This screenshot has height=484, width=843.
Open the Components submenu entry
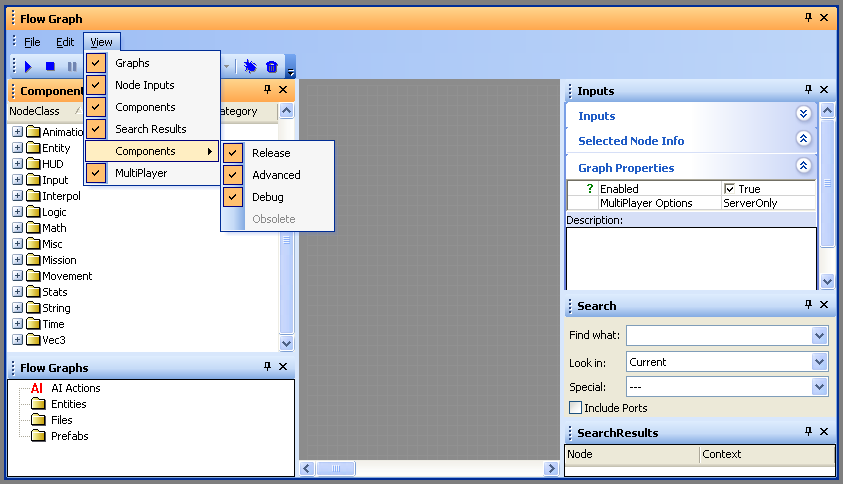[152, 151]
